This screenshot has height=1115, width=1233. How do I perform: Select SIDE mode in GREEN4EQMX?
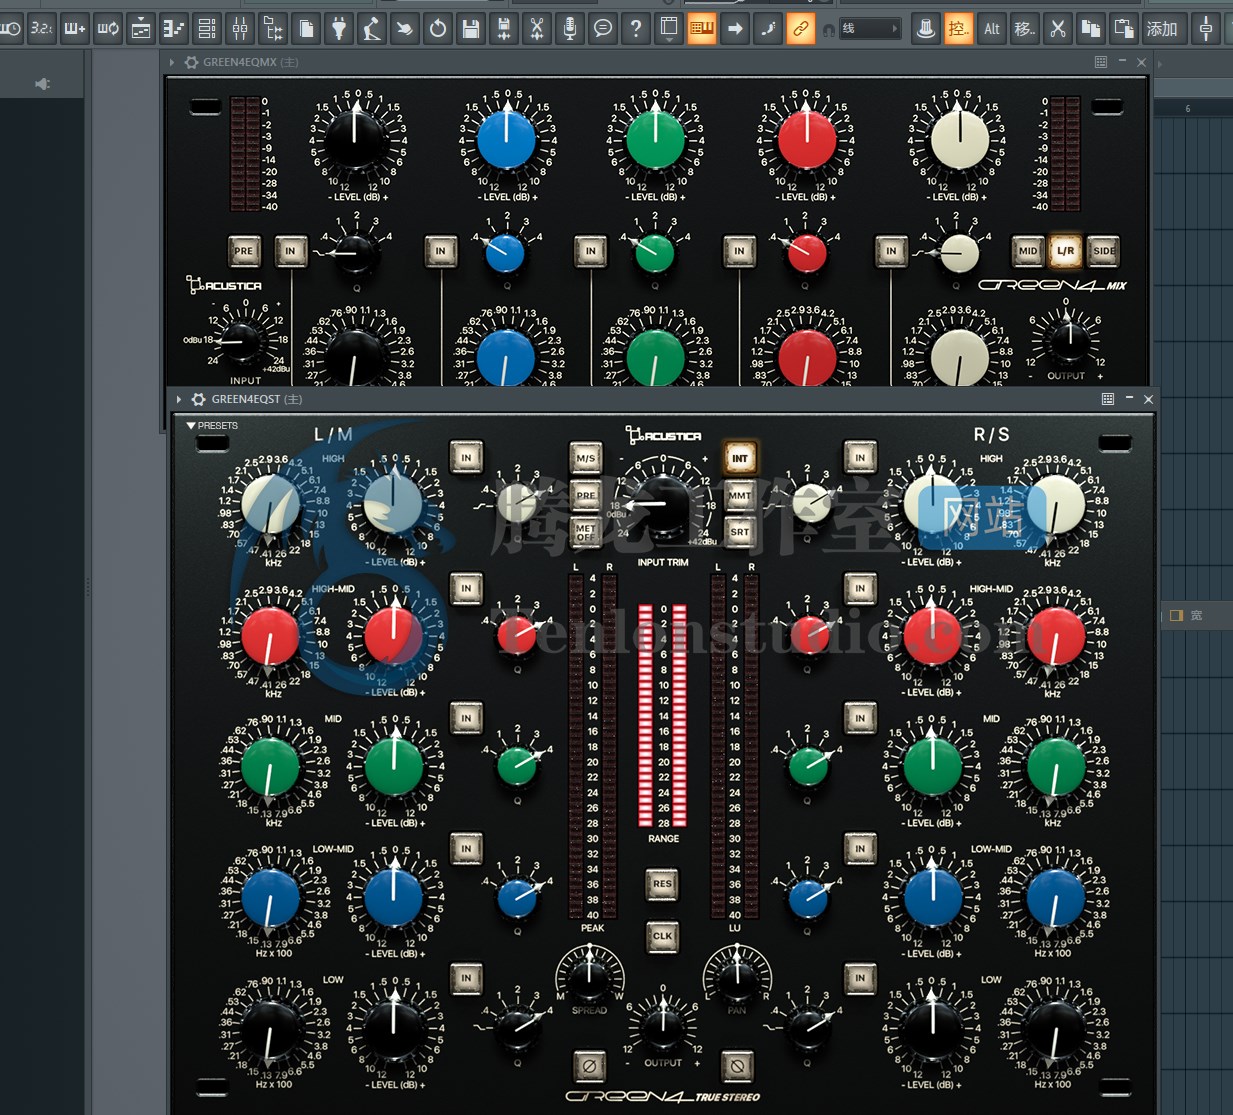pyautogui.click(x=1103, y=251)
